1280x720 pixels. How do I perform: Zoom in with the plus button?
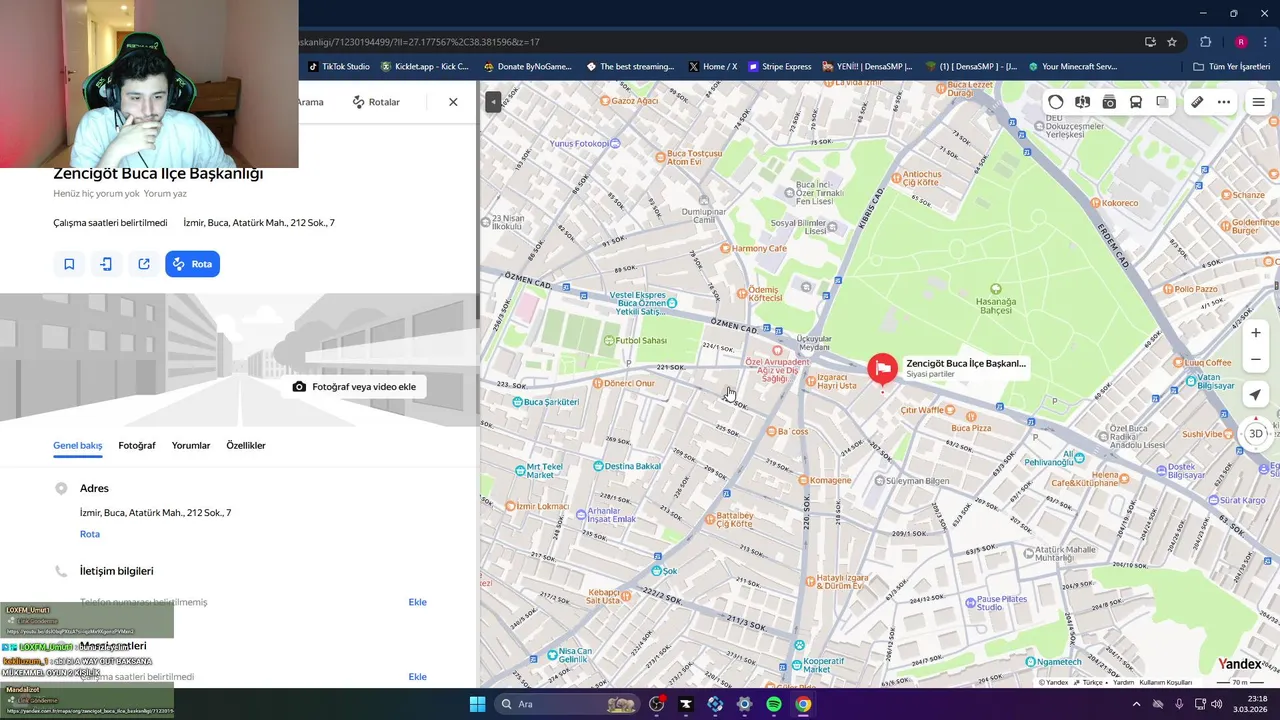(x=1256, y=333)
